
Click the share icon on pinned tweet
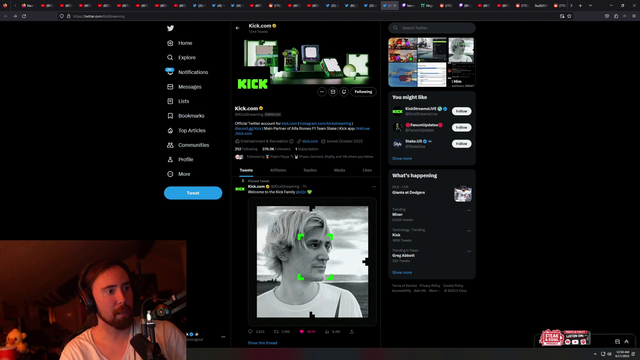point(351,331)
